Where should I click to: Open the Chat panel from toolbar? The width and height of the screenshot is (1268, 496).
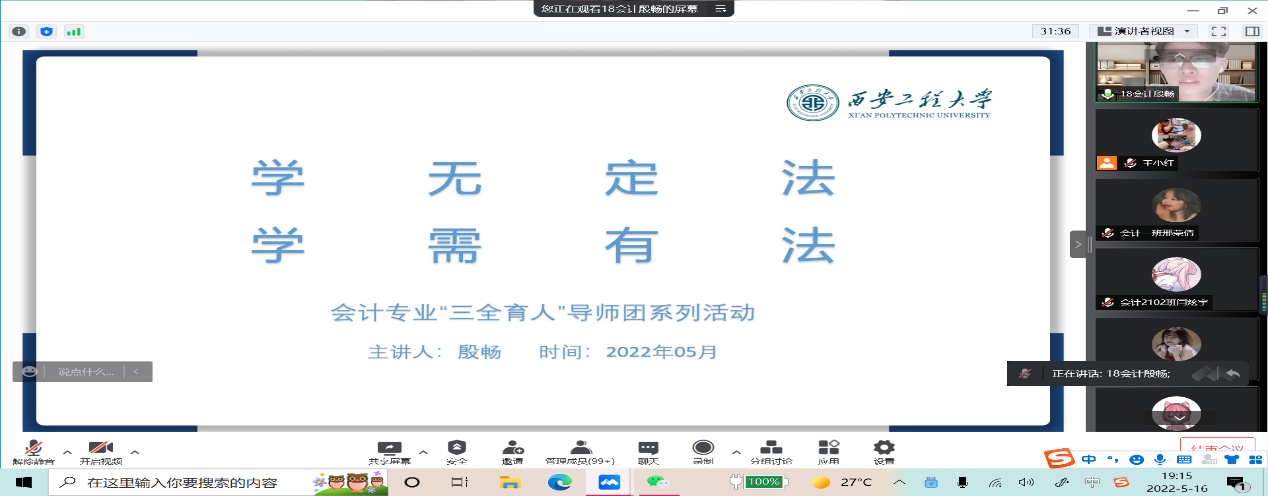[648, 450]
